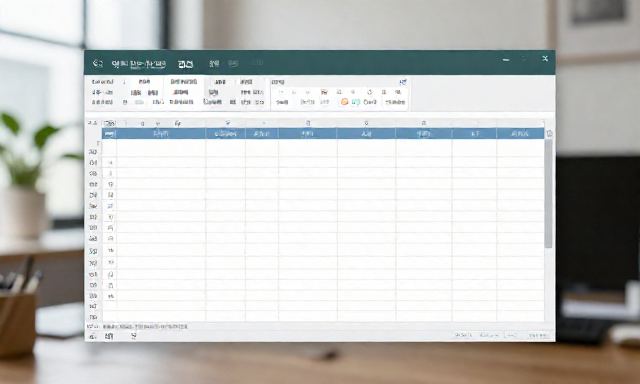Minimize the spreadsheet window

click(x=506, y=60)
